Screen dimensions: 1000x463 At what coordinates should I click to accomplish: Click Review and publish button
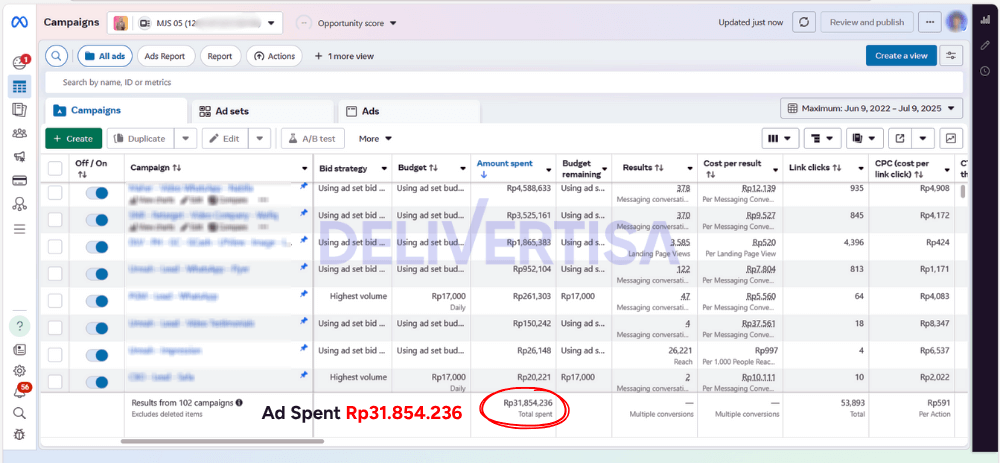click(867, 22)
